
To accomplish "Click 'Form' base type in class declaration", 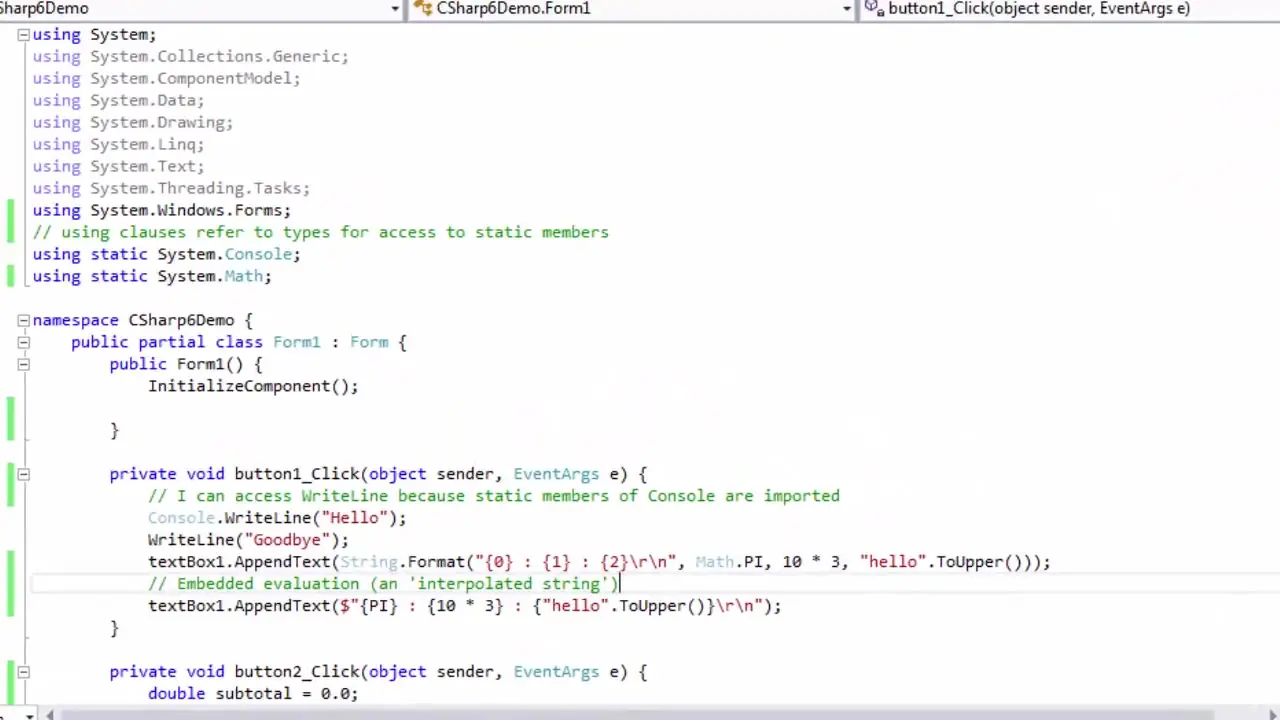I will pyautogui.click(x=369, y=343).
